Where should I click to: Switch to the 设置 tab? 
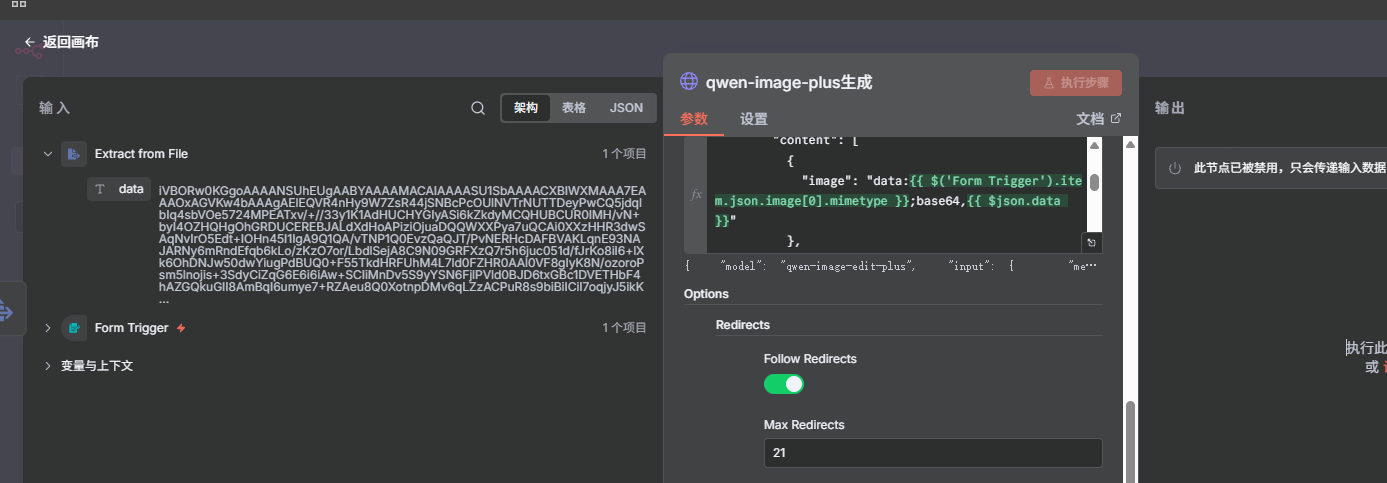[754, 119]
